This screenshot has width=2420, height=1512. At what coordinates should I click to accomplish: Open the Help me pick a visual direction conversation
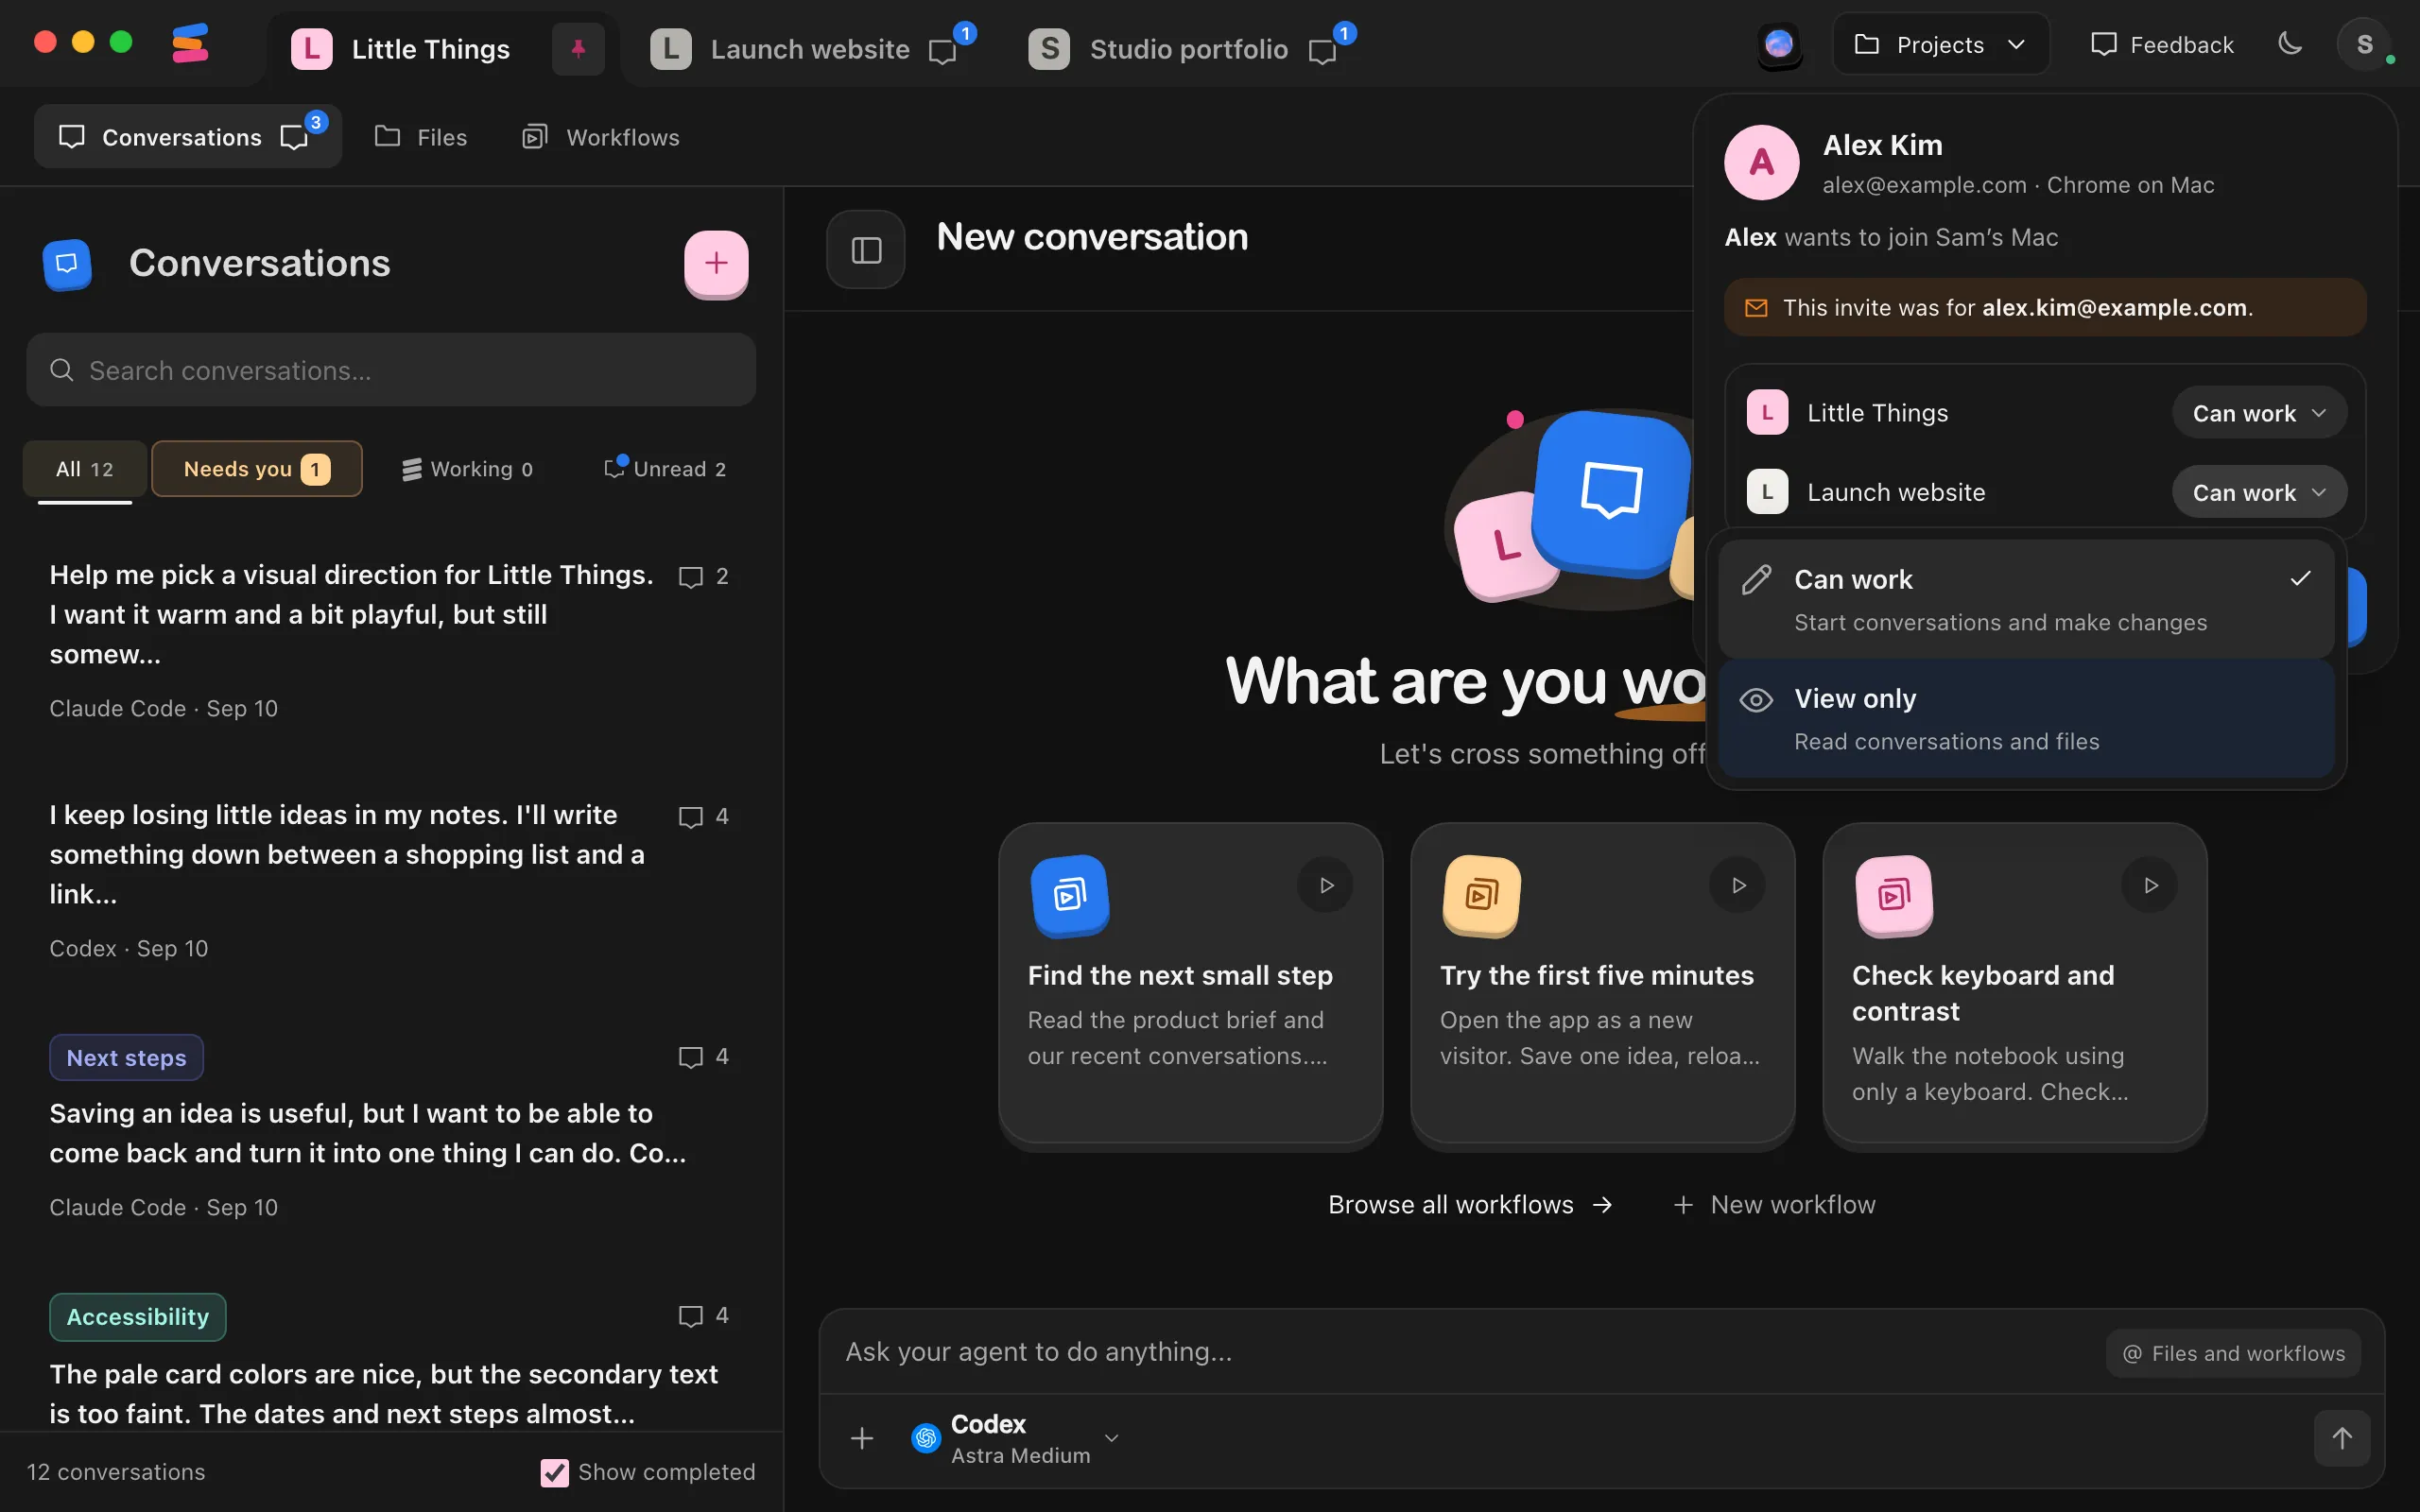[389, 640]
